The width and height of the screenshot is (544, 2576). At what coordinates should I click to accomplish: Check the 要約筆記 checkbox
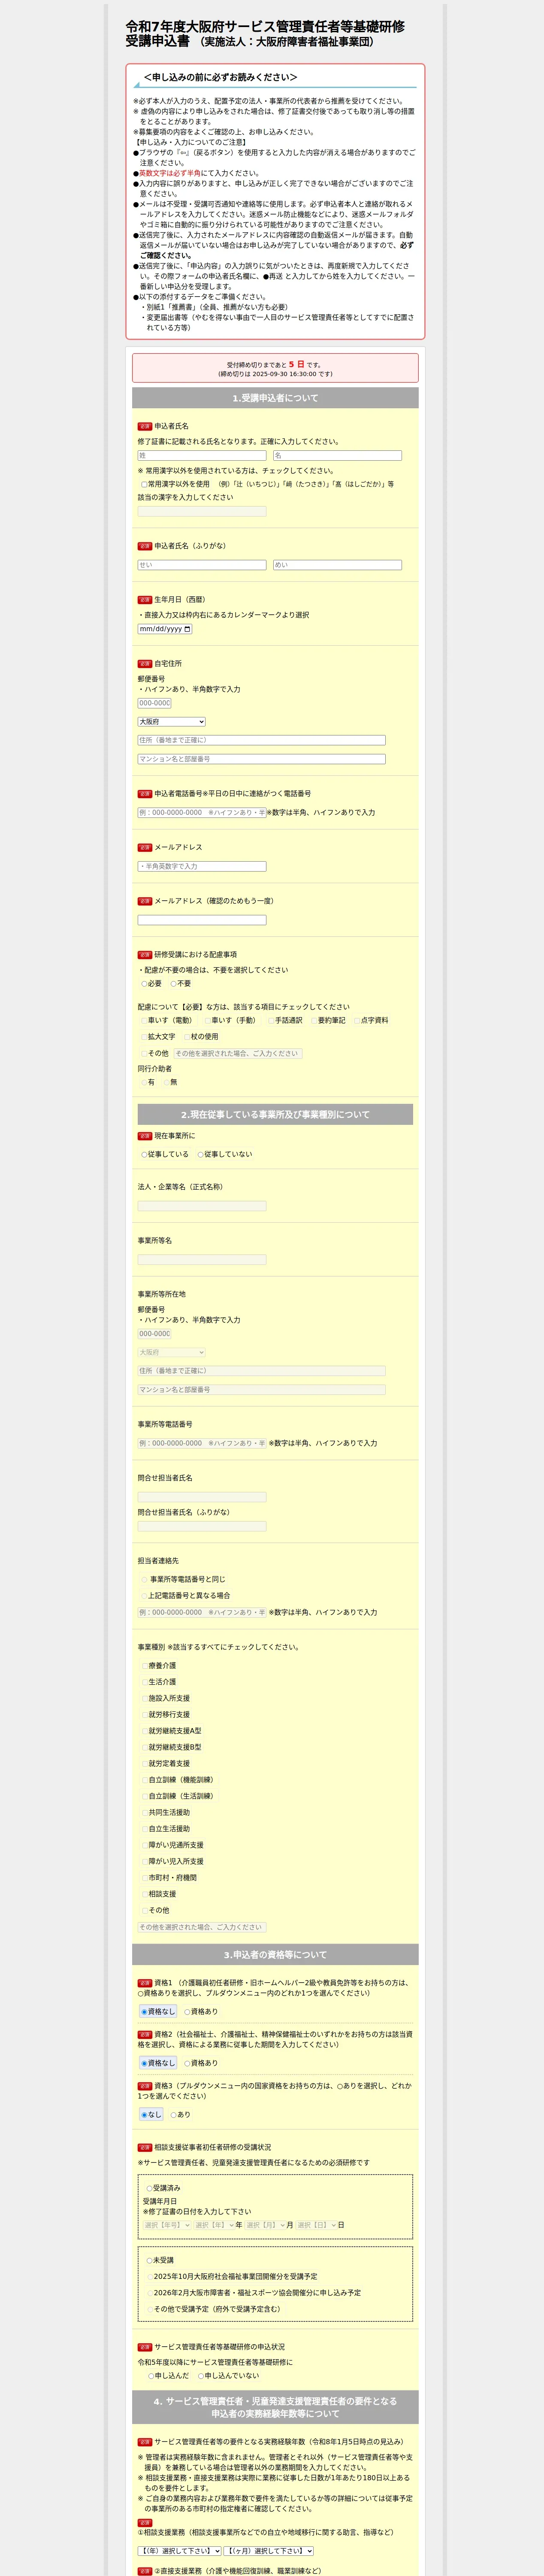coord(314,1021)
